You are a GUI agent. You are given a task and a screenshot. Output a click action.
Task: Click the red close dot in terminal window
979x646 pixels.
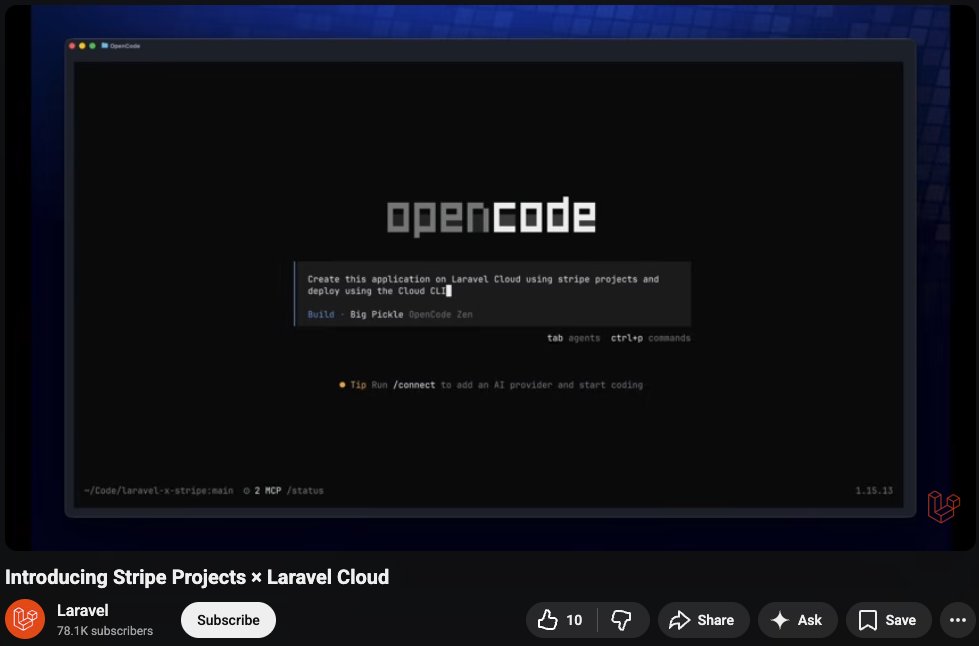(72, 46)
